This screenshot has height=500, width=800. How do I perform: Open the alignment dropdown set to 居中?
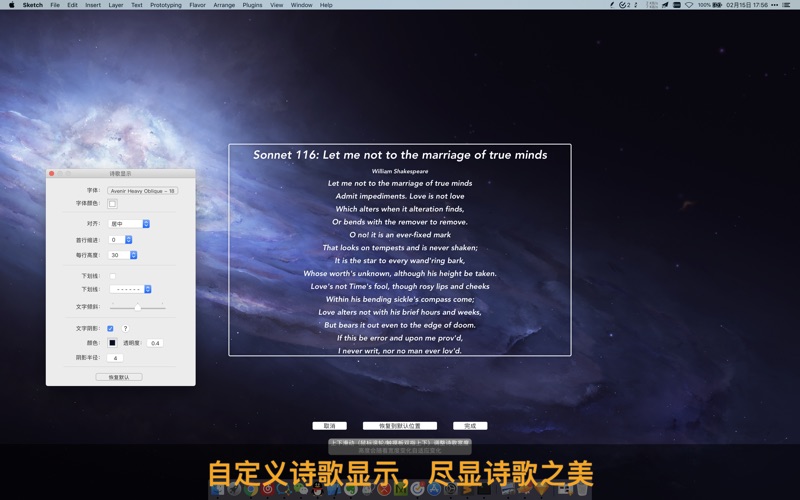coord(129,223)
